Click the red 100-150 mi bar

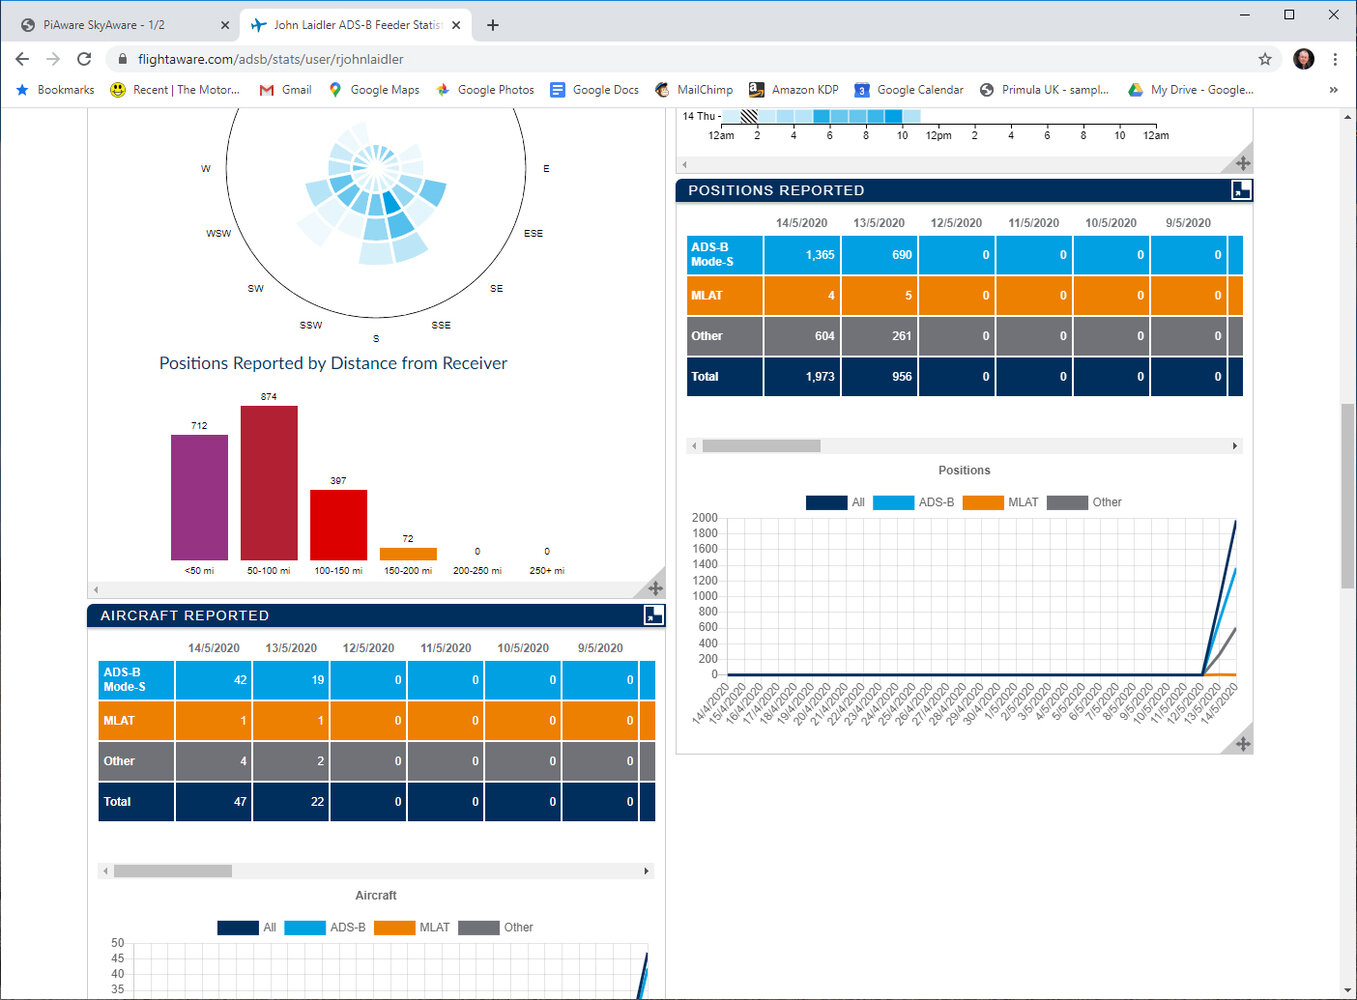click(x=338, y=525)
